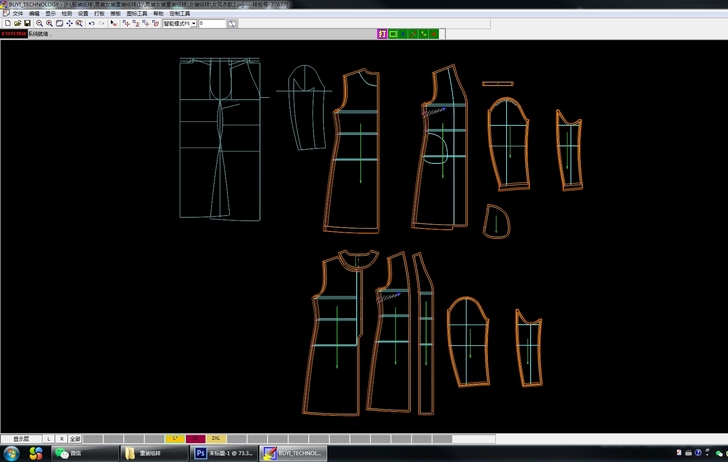Click the colorful pinwheel taskbar icon
Image resolution: width=728 pixels, height=462 pixels.
tap(35, 453)
